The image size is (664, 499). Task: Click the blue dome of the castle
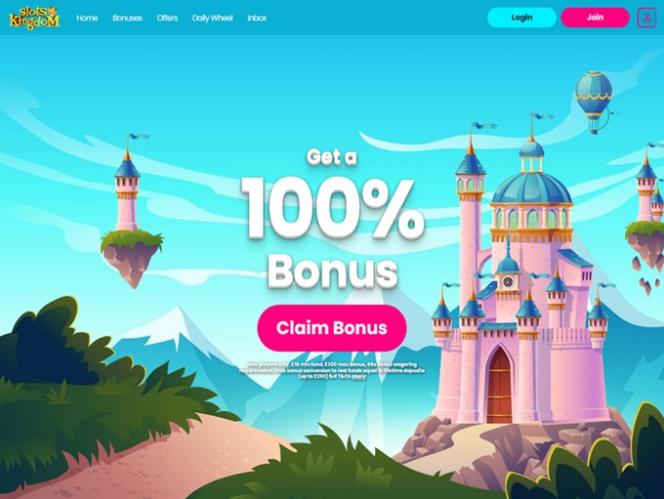tap(532, 186)
